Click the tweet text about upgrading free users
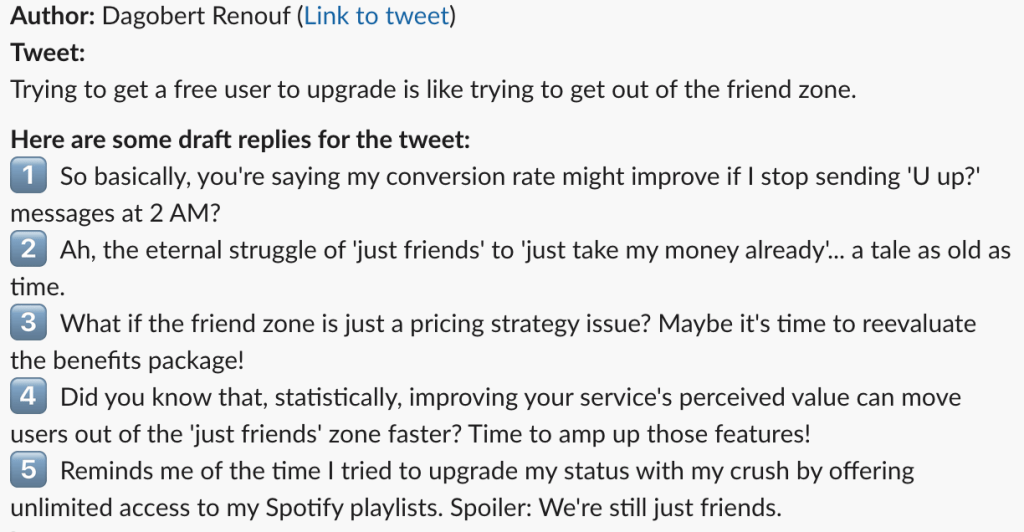1024x532 pixels. coord(434,89)
